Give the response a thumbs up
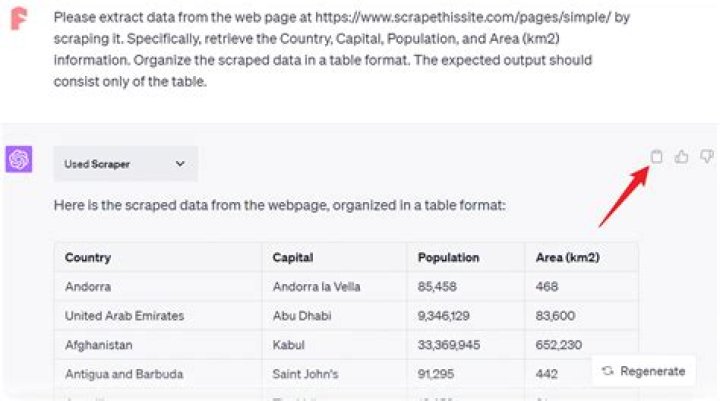Image resolution: width=720 pixels, height=401 pixels. pyautogui.click(x=682, y=156)
